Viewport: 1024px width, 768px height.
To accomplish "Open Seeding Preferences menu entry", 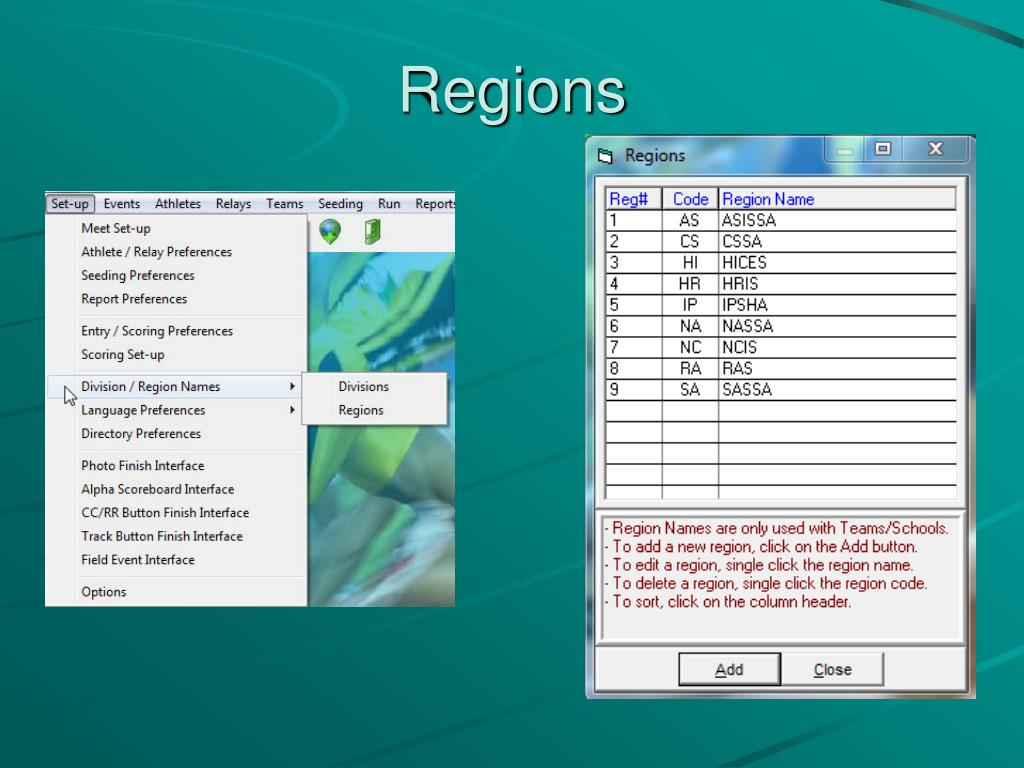I will coord(138,276).
